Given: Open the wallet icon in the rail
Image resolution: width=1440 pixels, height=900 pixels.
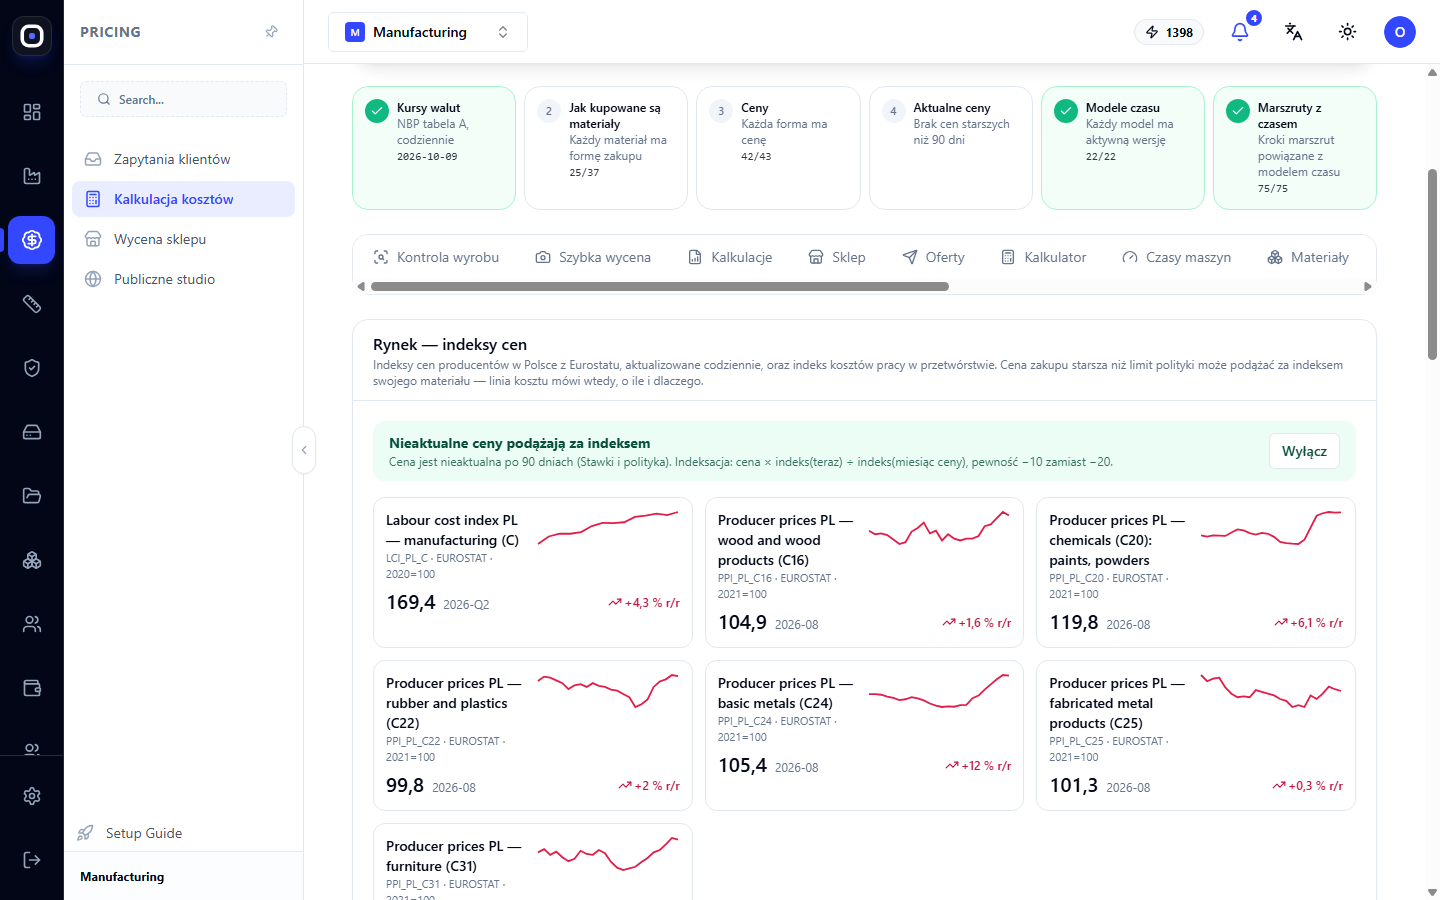Looking at the screenshot, I should pyautogui.click(x=32, y=688).
